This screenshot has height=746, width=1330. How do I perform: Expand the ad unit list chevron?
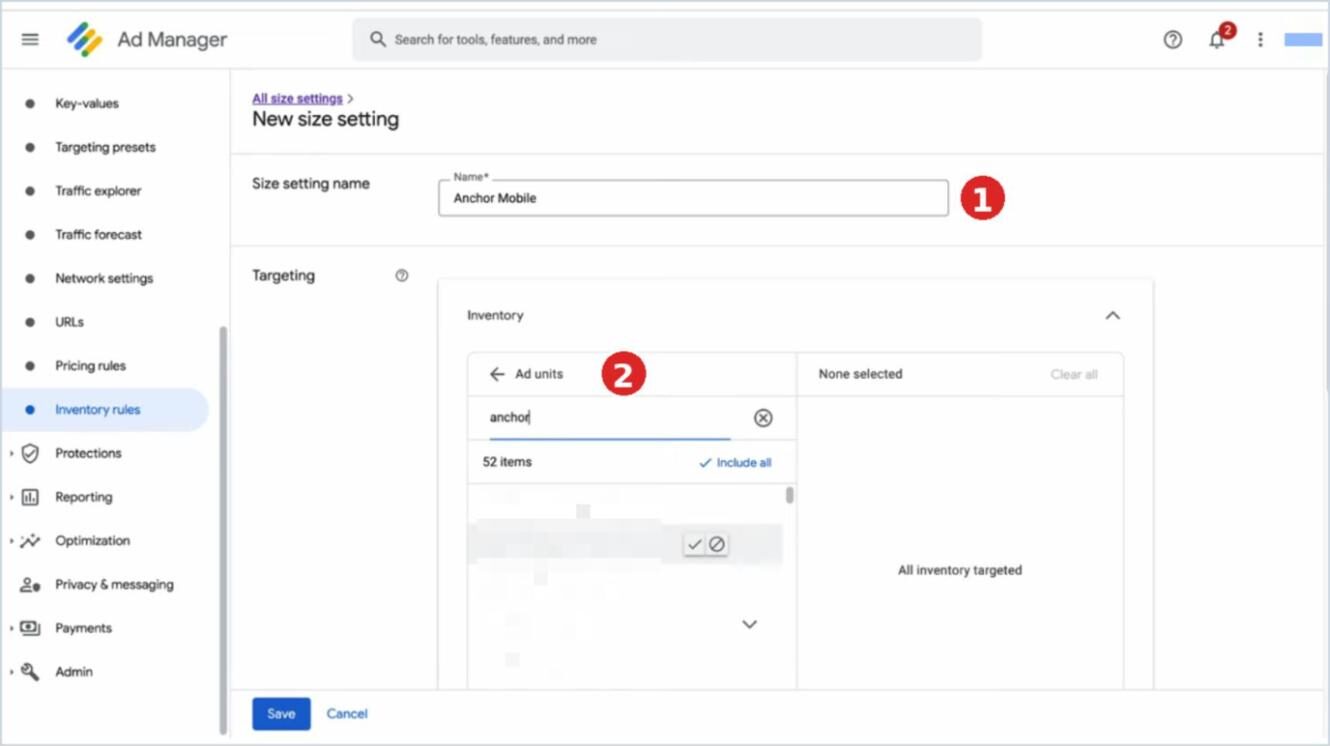coord(749,624)
